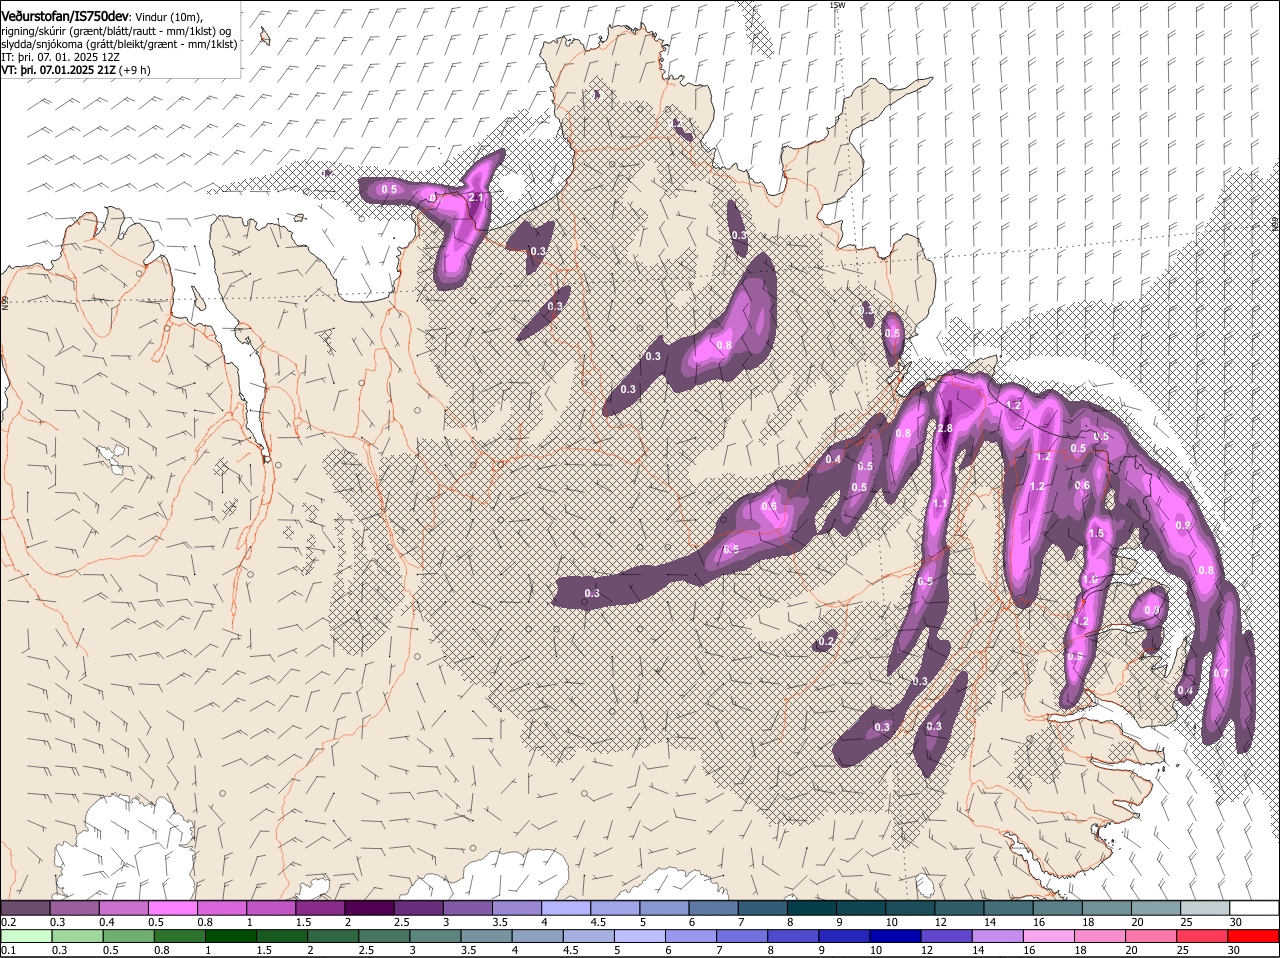Pick the upper legend light-blue swatch labeled 4
The image size is (1280, 958).
coord(565,907)
